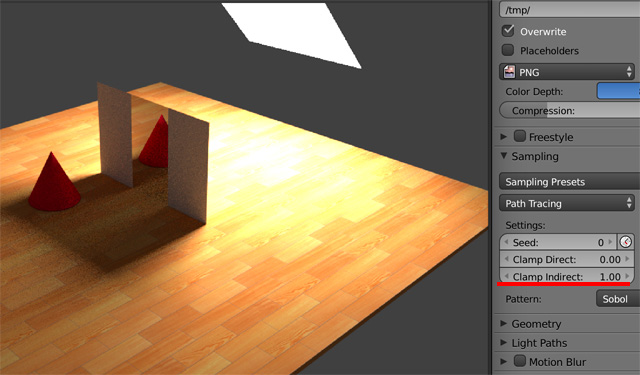Enable the Freestyle checkbox

[x=520, y=136]
